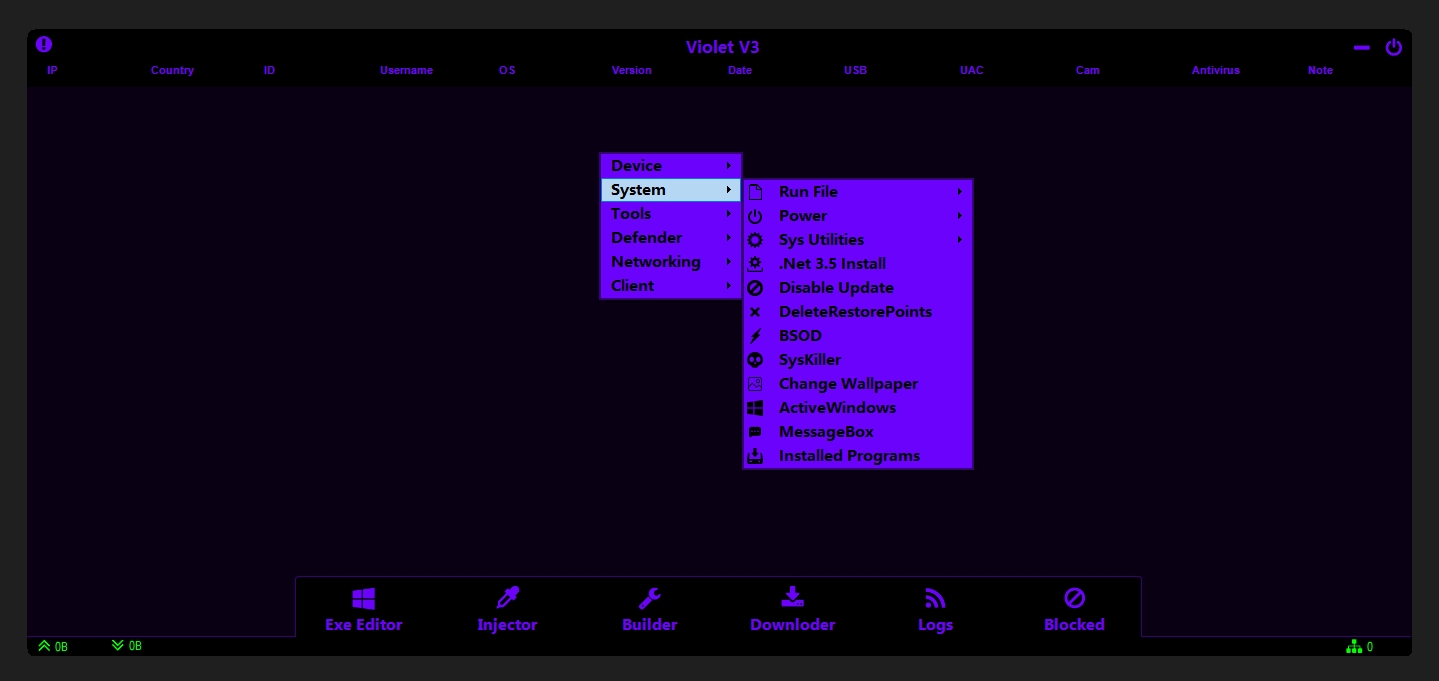Click the Downloder tray-arrow icon

pyautogui.click(x=792, y=598)
